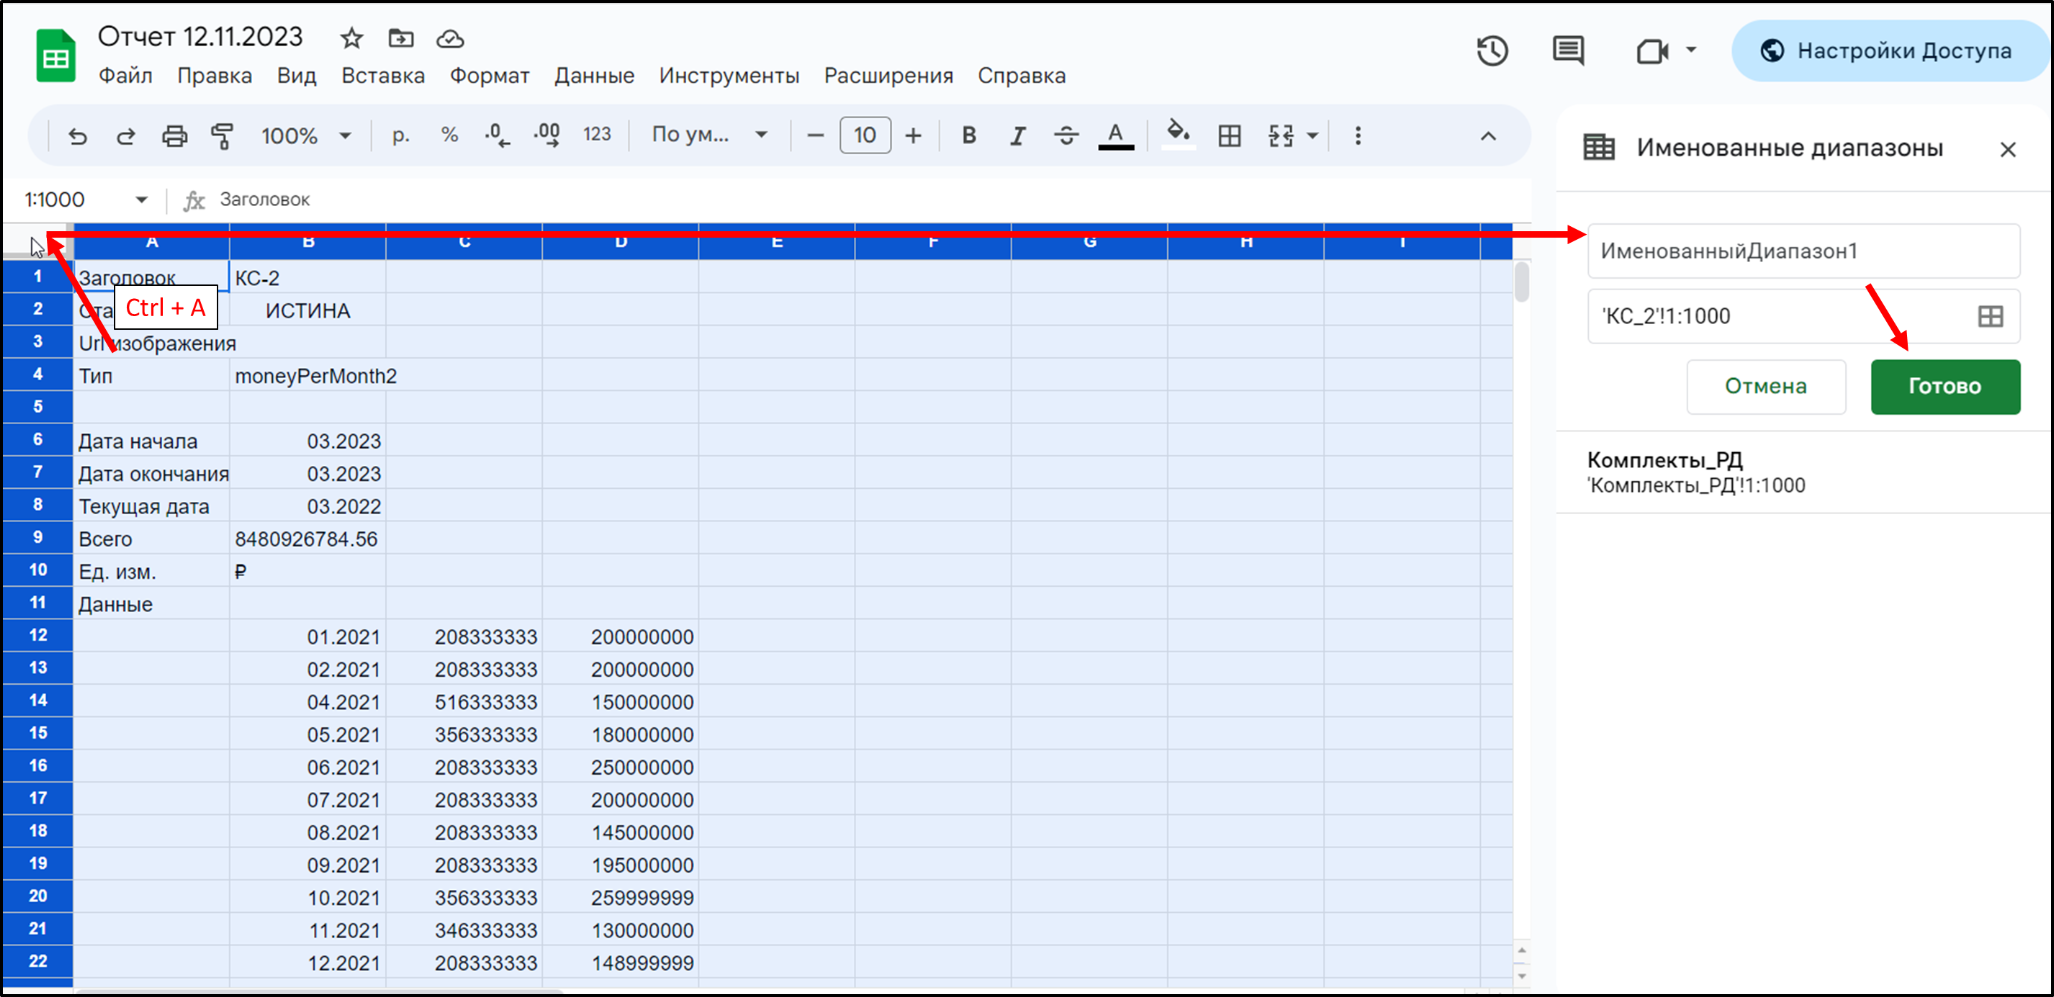2054x997 pixels.
Task: Click the Merge cells icon
Action: pyautogui.click(x=1282, y=136)
